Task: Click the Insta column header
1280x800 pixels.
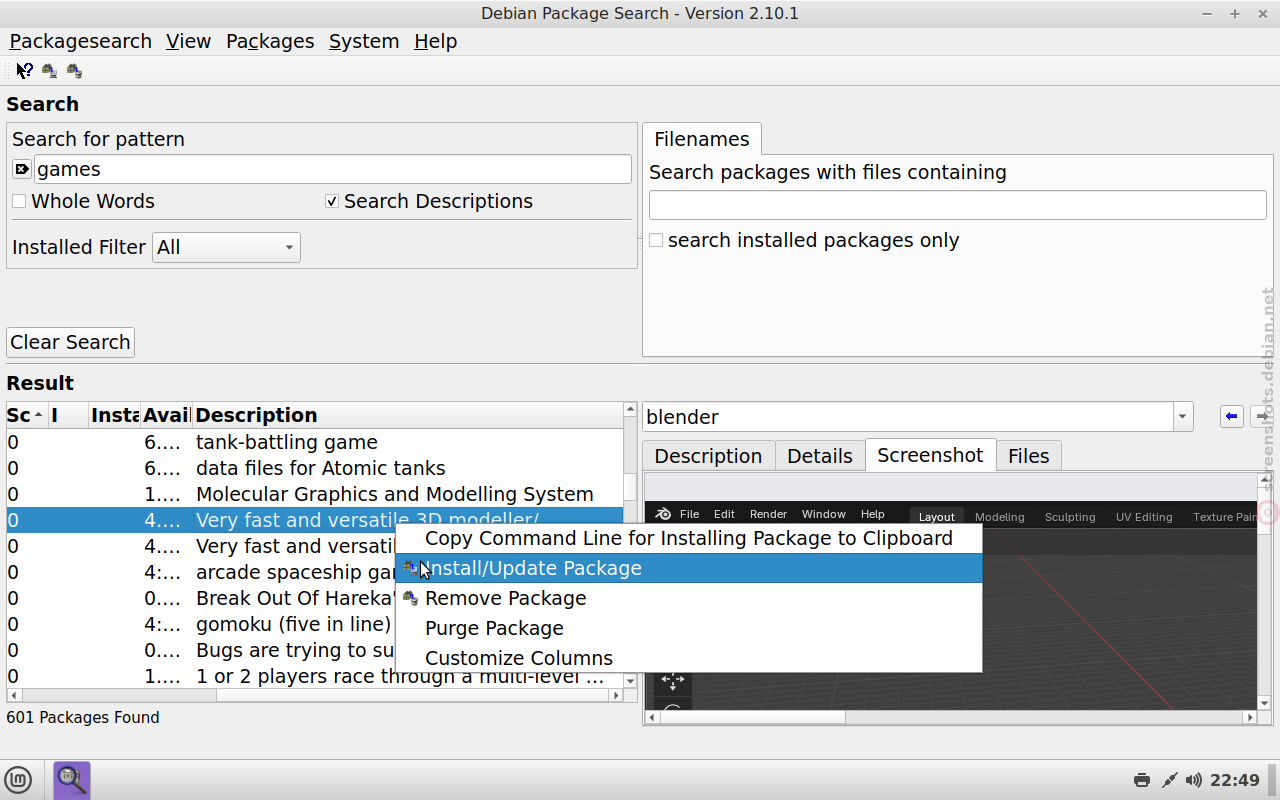Action: [114, 415]
